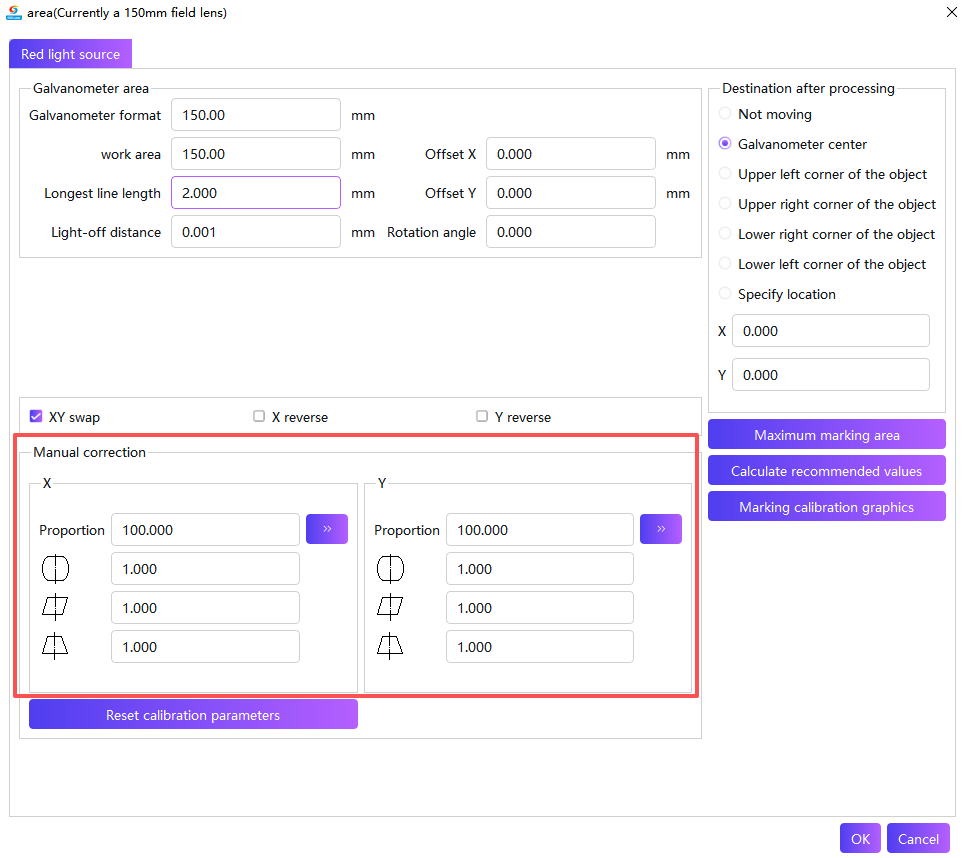The height and width of the screenshot is (858, 967).
Task: Click Maximum marking area button
Action: 826,435
